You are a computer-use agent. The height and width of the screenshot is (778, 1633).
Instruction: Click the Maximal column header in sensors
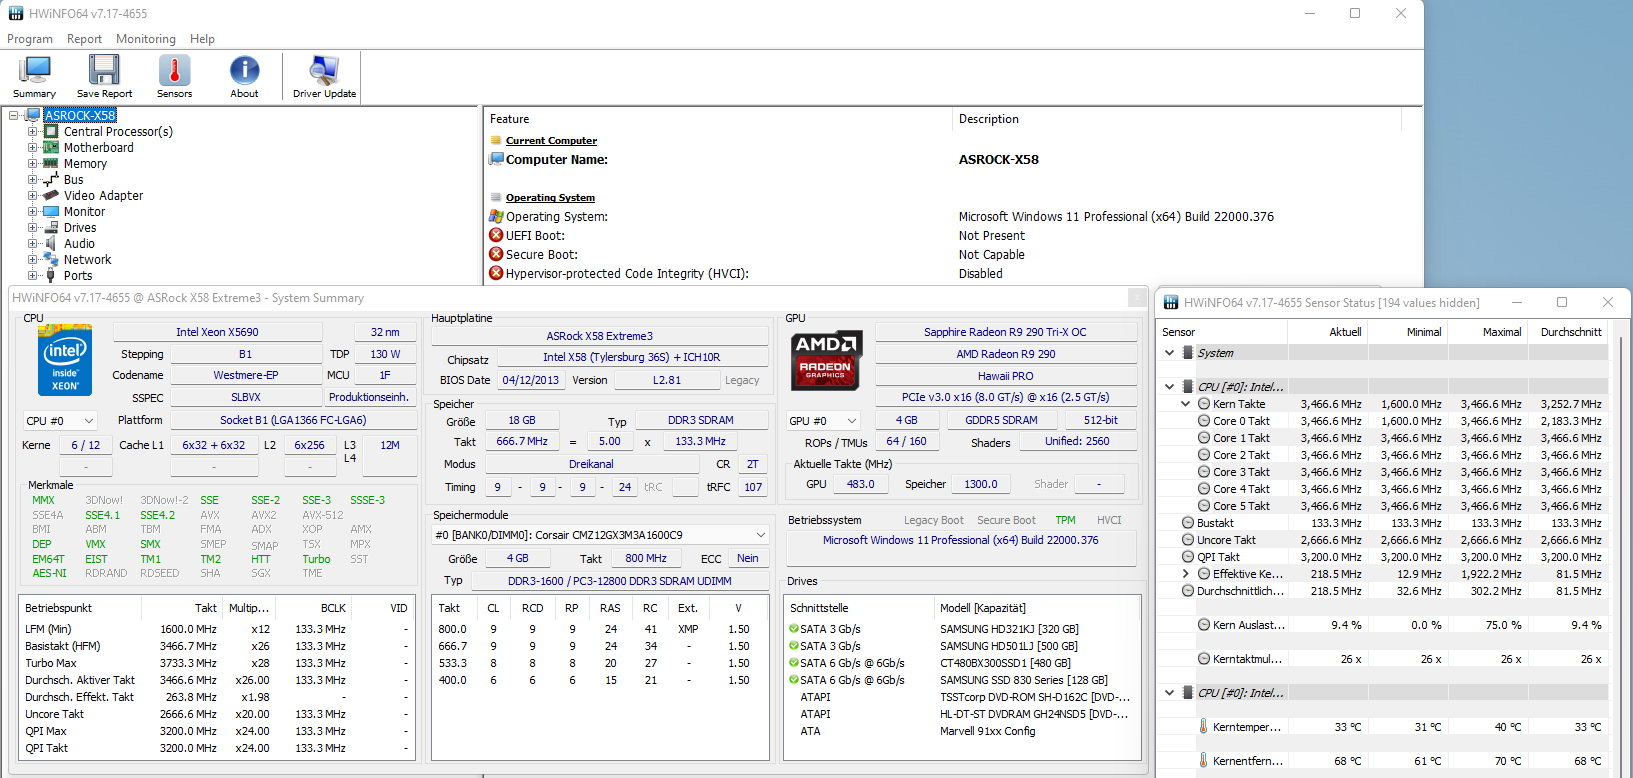[1487, 332]
